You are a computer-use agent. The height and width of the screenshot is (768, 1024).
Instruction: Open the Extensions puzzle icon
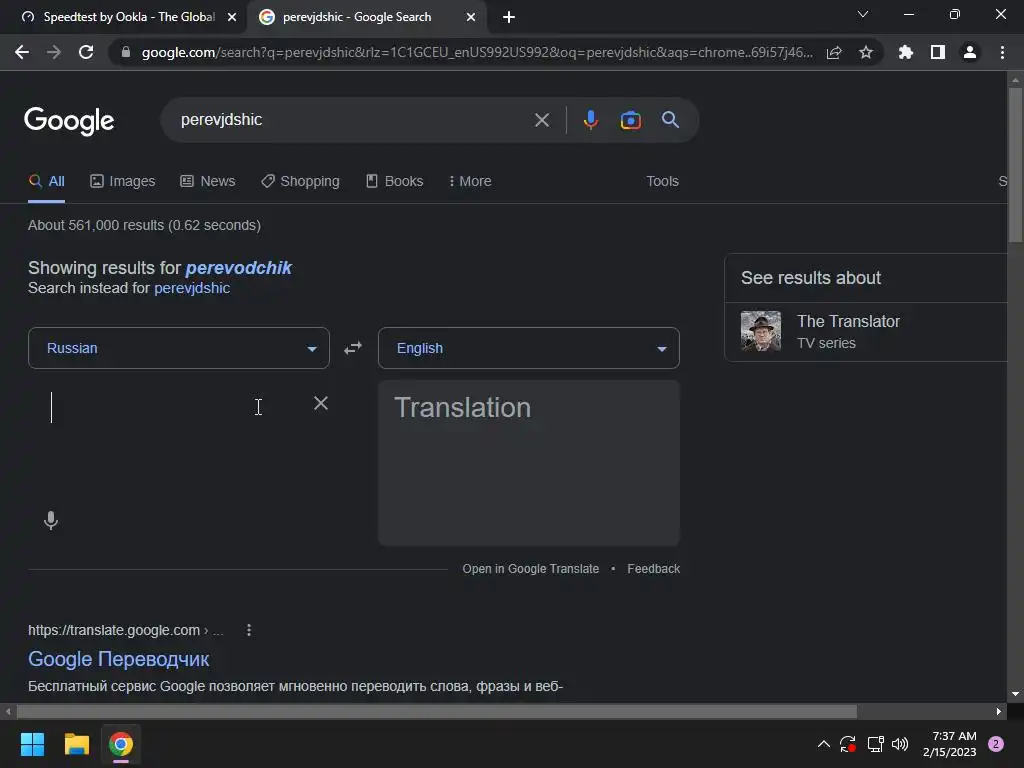tap(906, 52)
